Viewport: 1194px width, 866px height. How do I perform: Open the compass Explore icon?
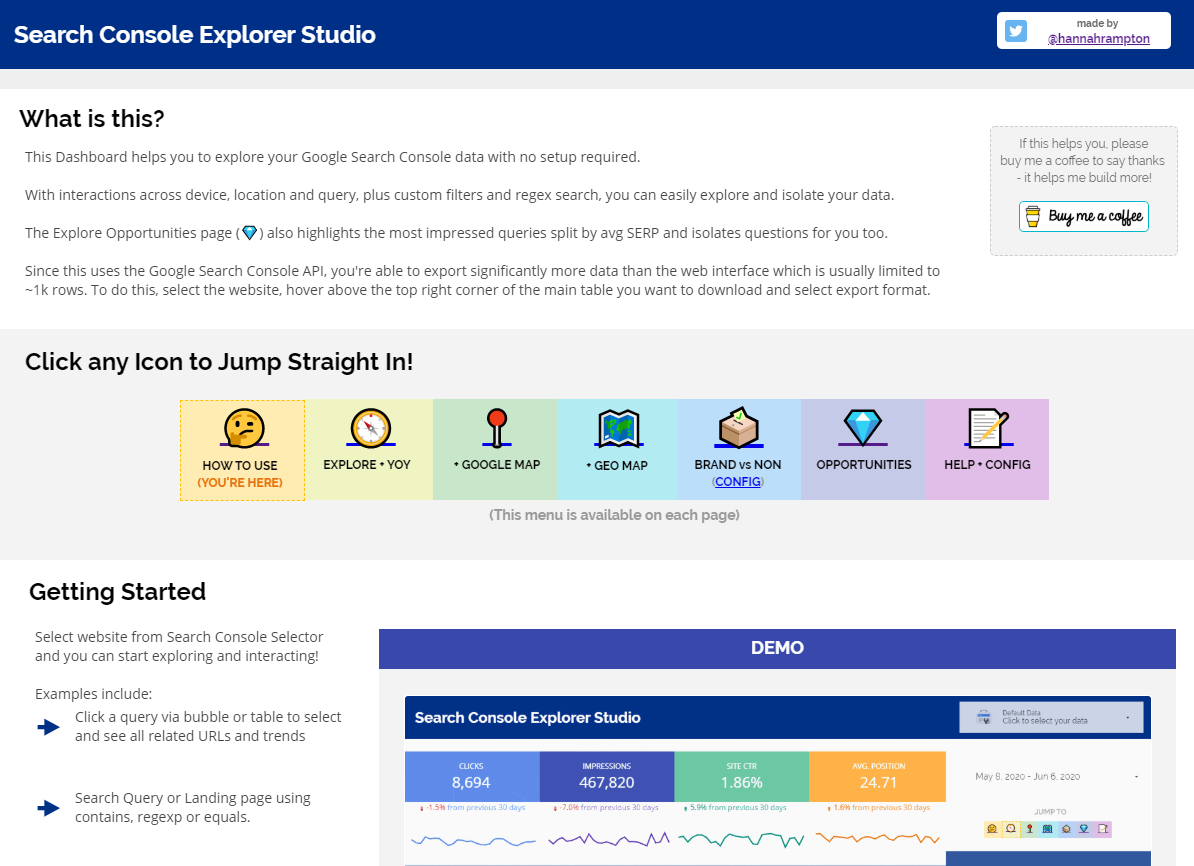(x=371, y=427)
